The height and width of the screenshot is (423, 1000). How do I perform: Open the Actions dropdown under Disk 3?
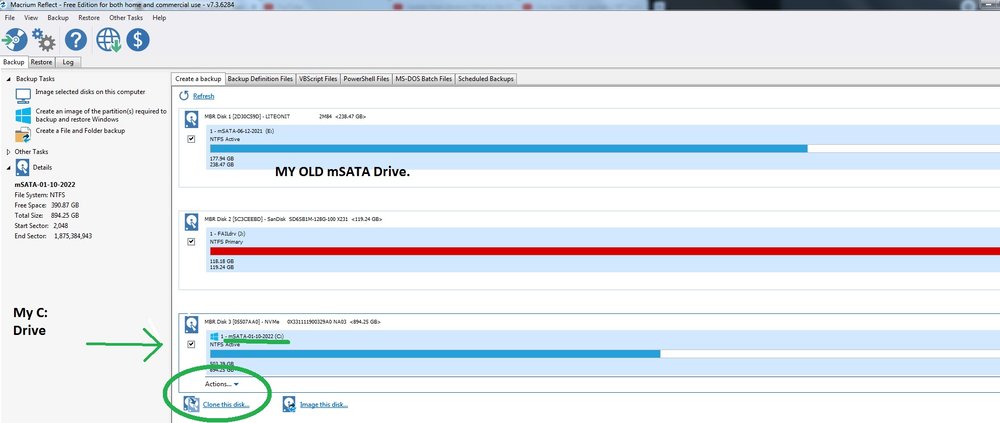click(x=222, y=384)
